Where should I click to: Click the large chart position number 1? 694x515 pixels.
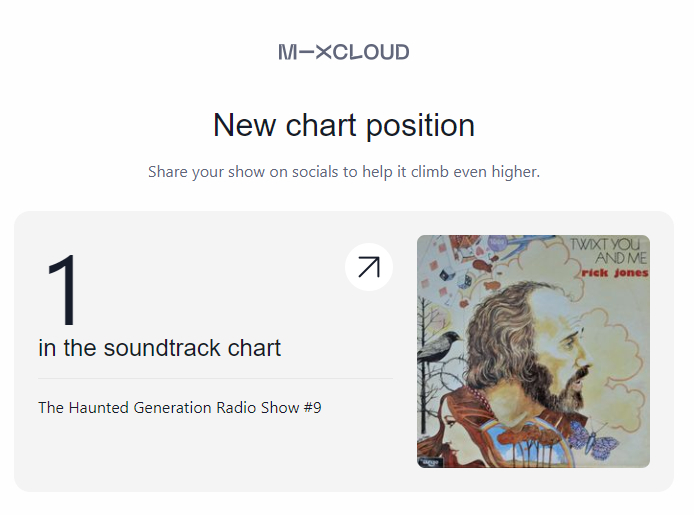pos(62,291)
